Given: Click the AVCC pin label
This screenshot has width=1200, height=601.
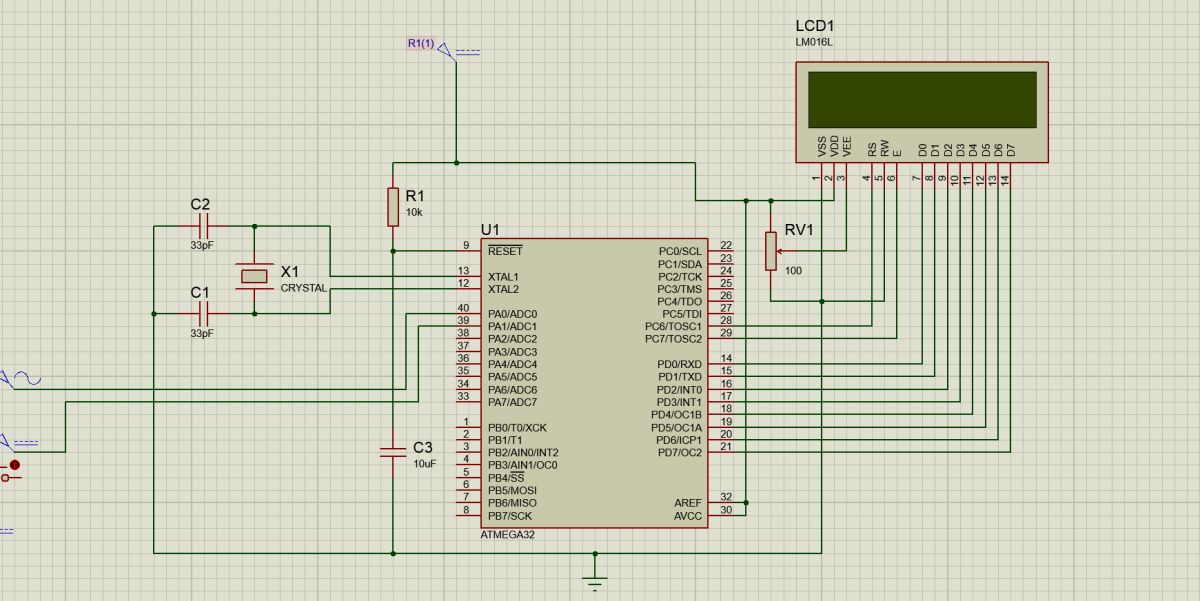Looking at the screenshot, I should pyautogui.click(x=689, y=515).
